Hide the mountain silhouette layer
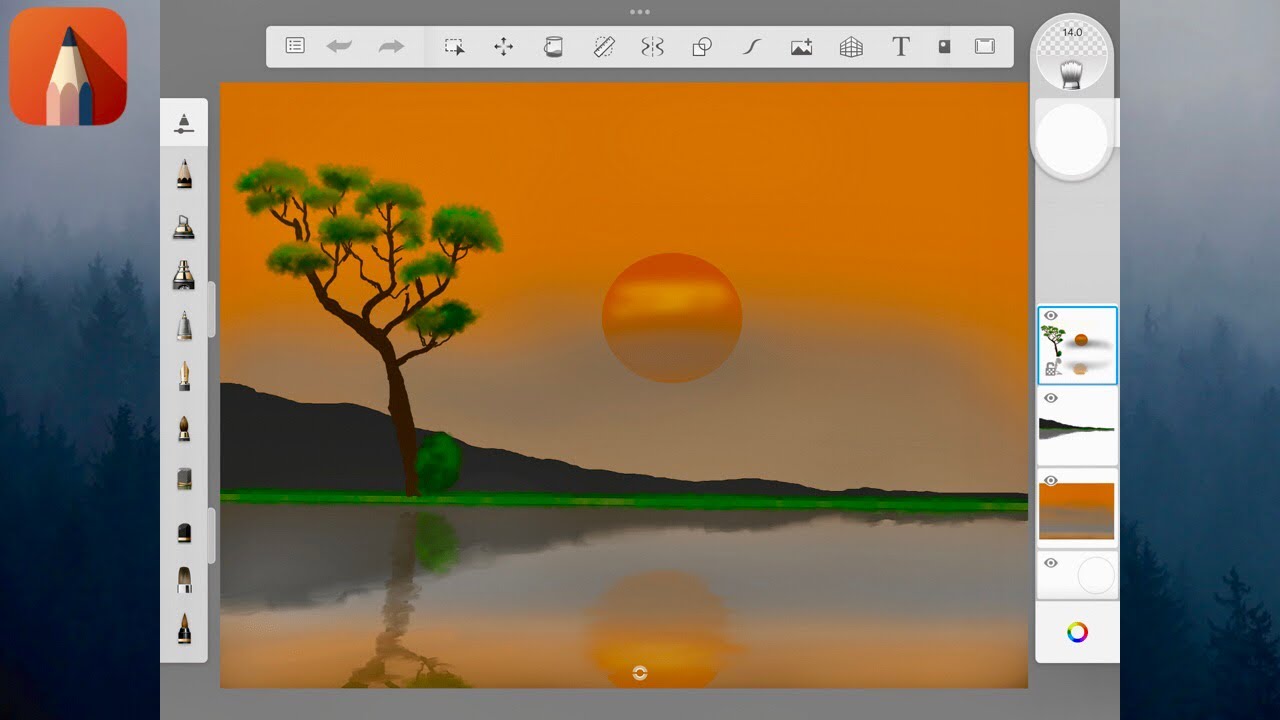The height and width of the screenshot is (720, 1280). point(1051,398)
